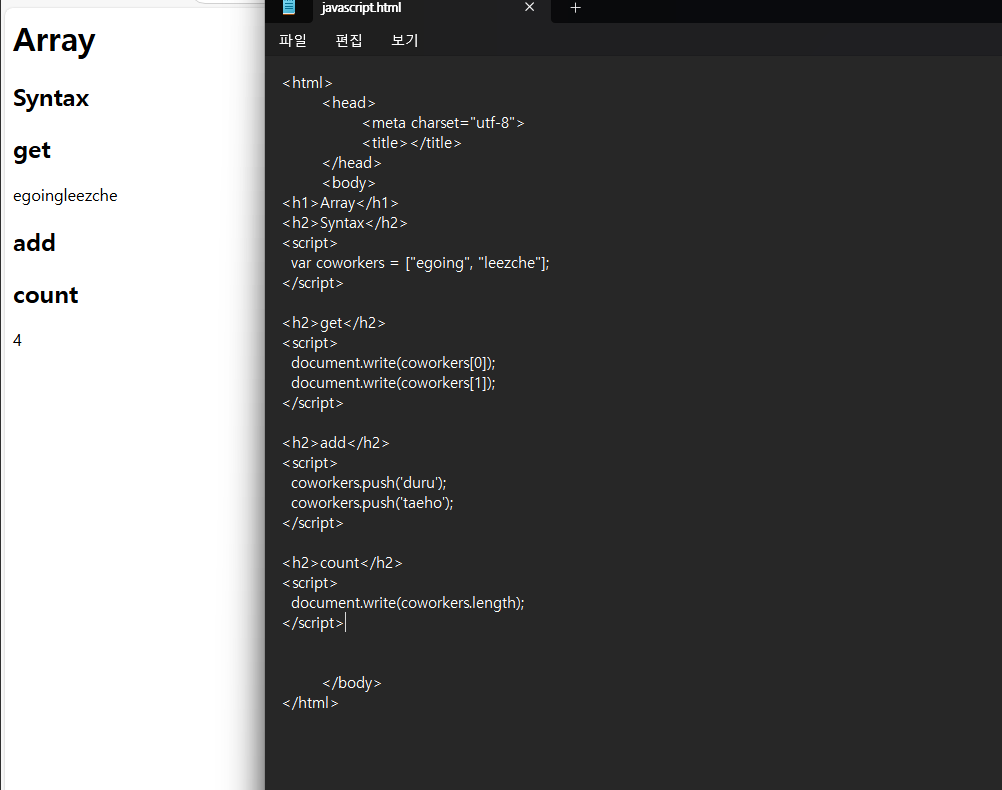Screen dimensions: 1002x790
Task: Place cursor on the <html> opening line
Action: [307, 83]
